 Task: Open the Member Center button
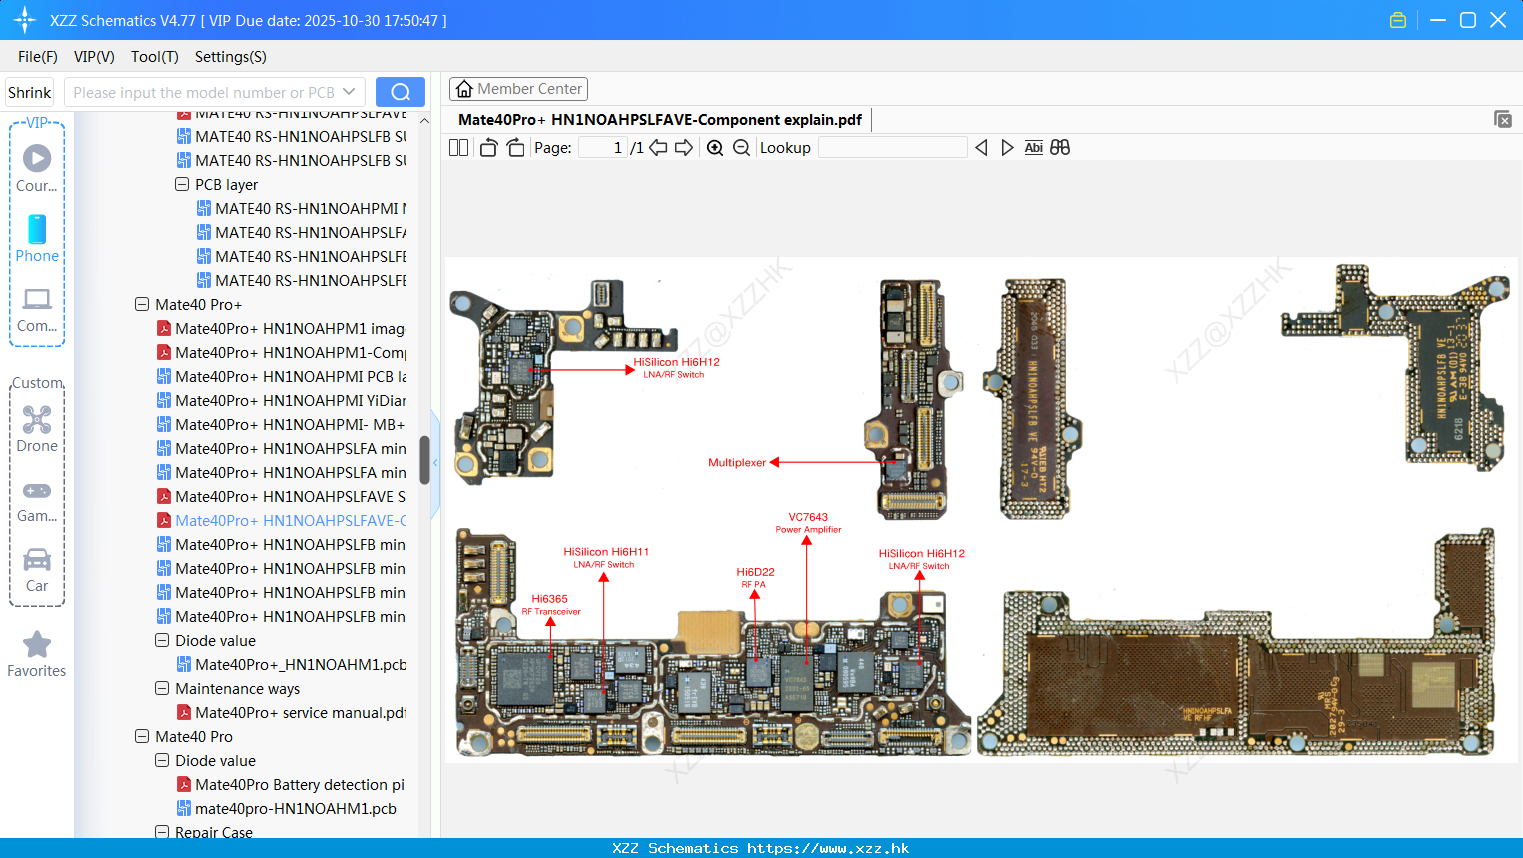point(518,89)
